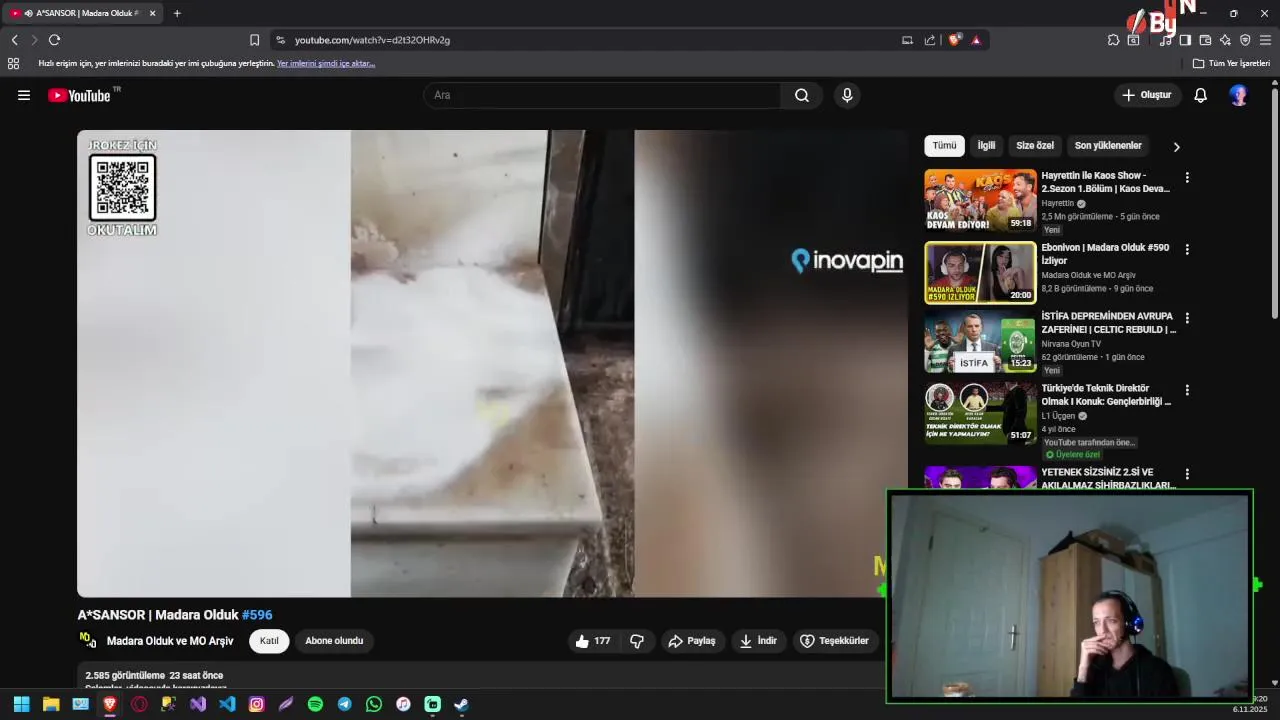Open options for Hayrettin ile Kaos Show video
The height and width of the screenshot is (720, 1280).
[x=1187, y=177]
